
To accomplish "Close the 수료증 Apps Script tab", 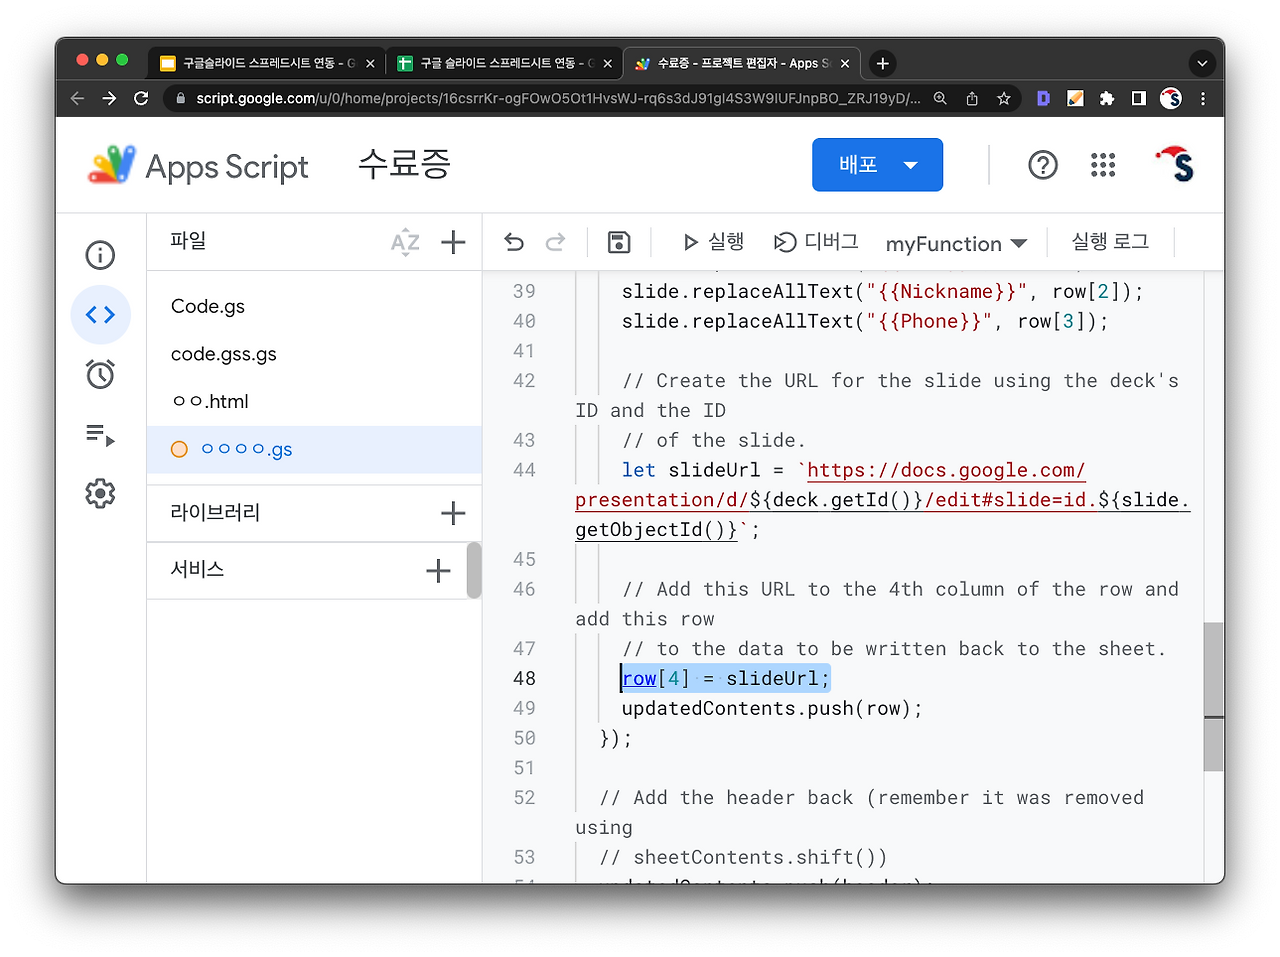I will click(845, 63).
